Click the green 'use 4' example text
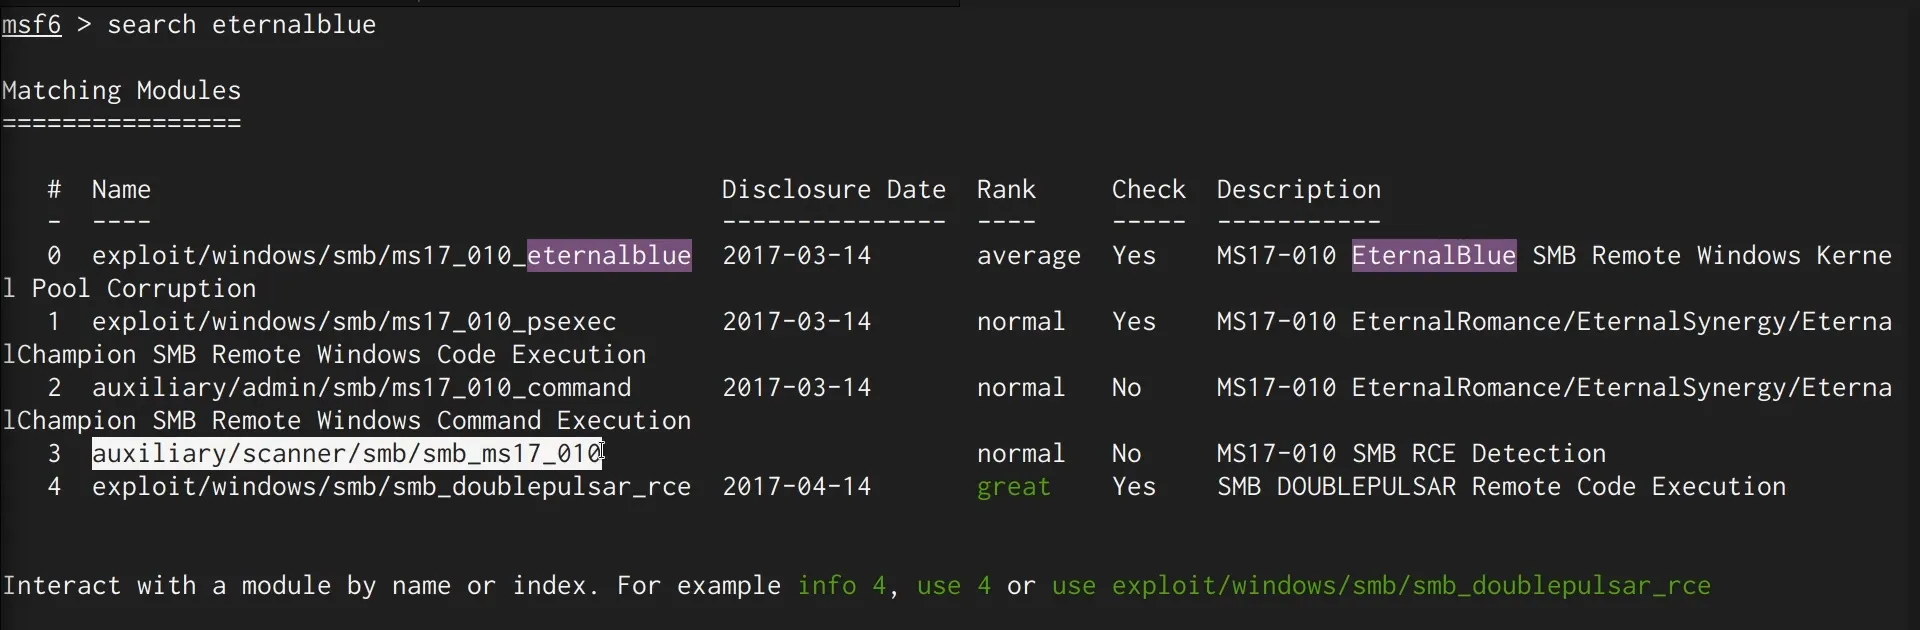Screen dimensions: 1920x630 point(954,586)
